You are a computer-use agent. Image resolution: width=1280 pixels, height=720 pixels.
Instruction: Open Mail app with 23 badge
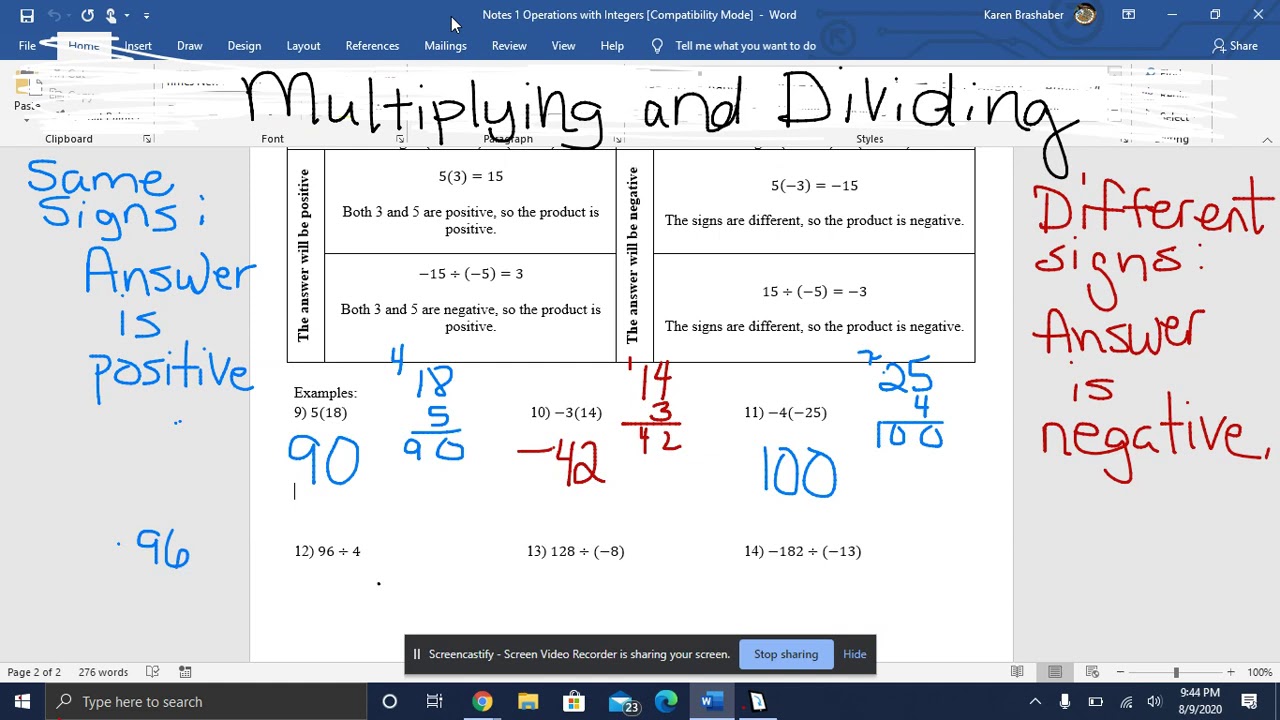coord(621,702)
